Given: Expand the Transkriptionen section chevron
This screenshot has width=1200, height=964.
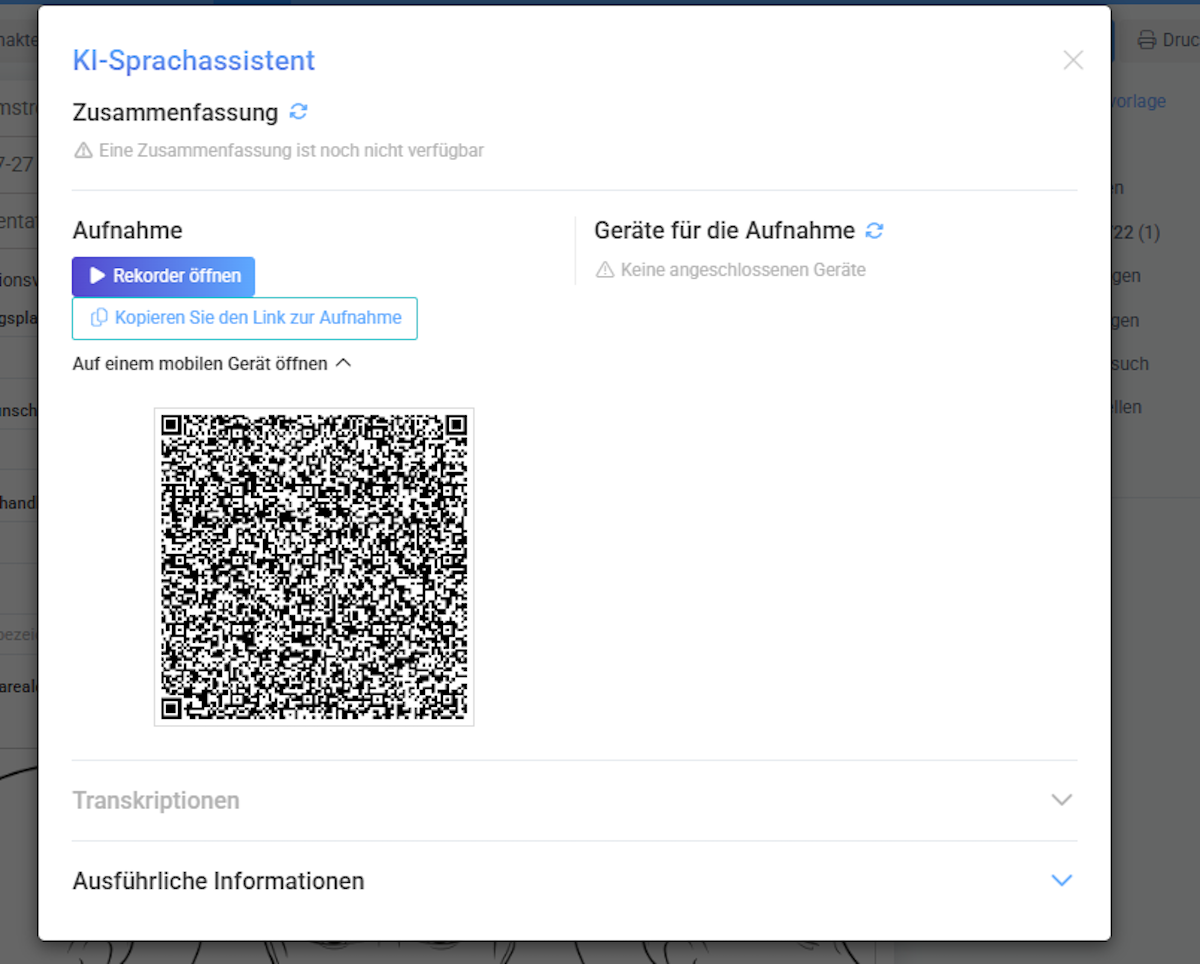Looking at the screenshot, I should pos(1062,800).
